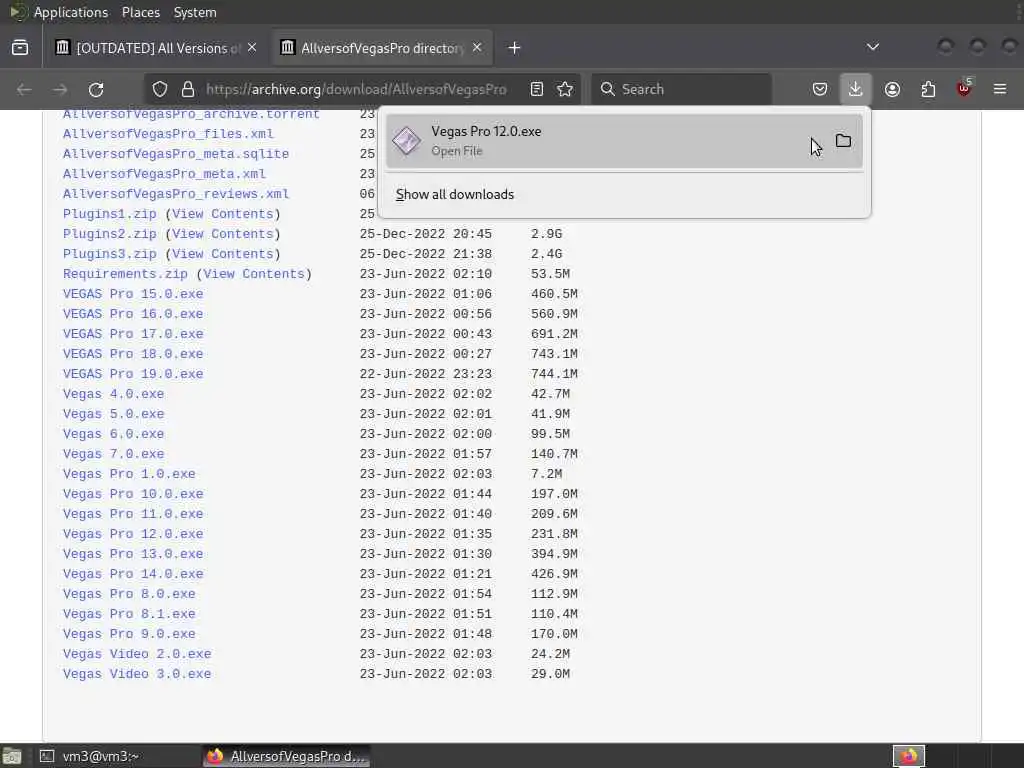Open the System menu

tap(195, 12)
